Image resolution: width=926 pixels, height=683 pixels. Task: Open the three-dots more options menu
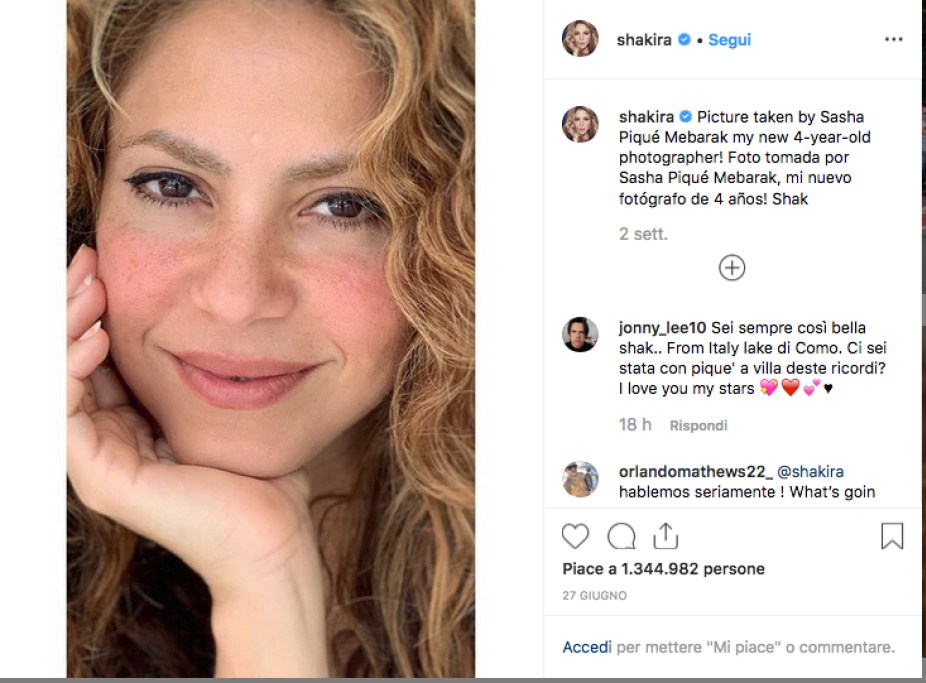click(893, 40)
